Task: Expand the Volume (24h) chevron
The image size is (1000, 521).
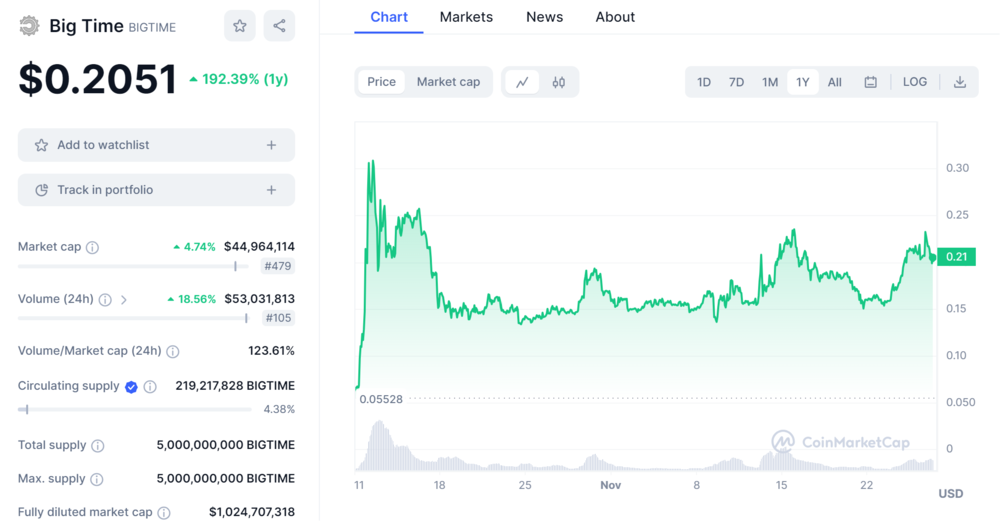Action: click(124, 299)
